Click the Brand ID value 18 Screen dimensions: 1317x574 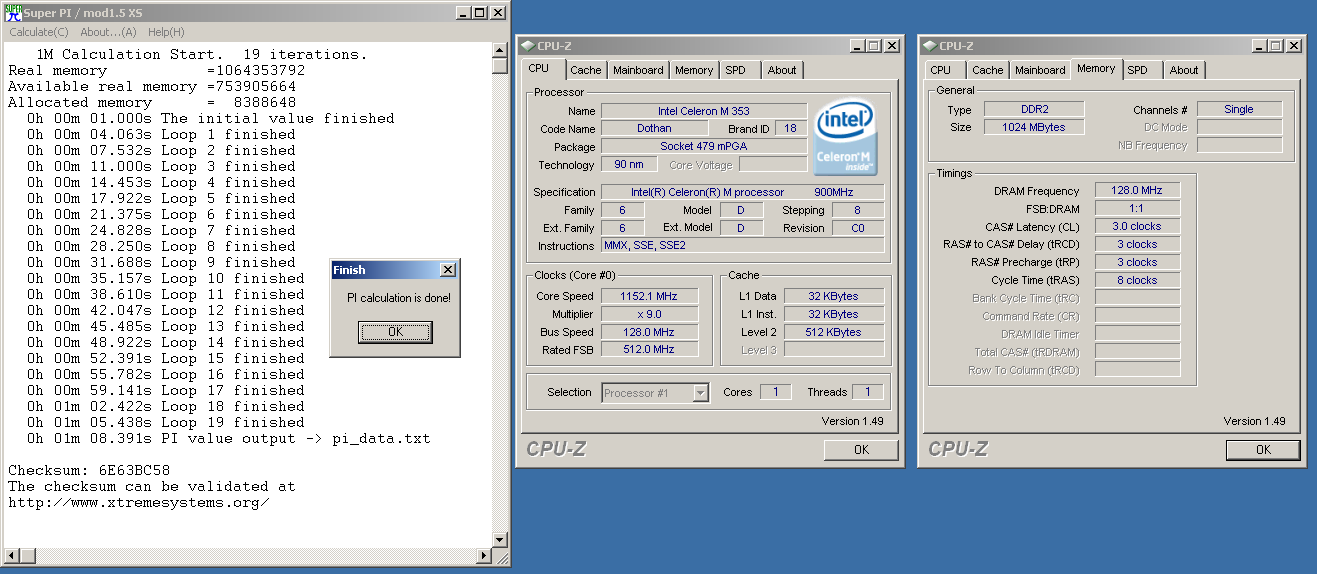(790, 129)
